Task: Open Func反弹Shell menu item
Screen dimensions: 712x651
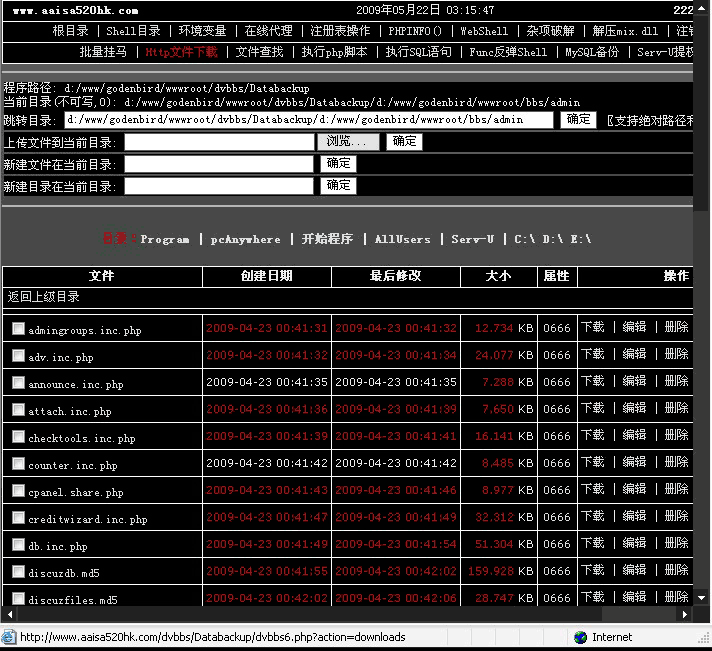Action: [x=508, y=52]
